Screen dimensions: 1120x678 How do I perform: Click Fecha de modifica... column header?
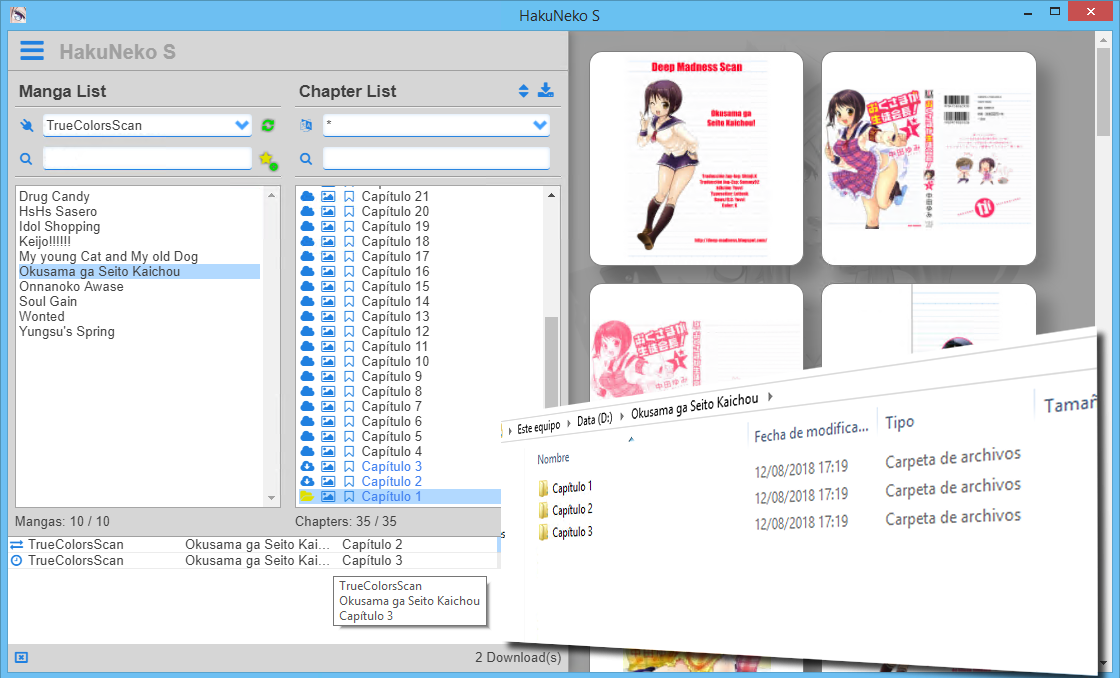click(x=811, y=431)
